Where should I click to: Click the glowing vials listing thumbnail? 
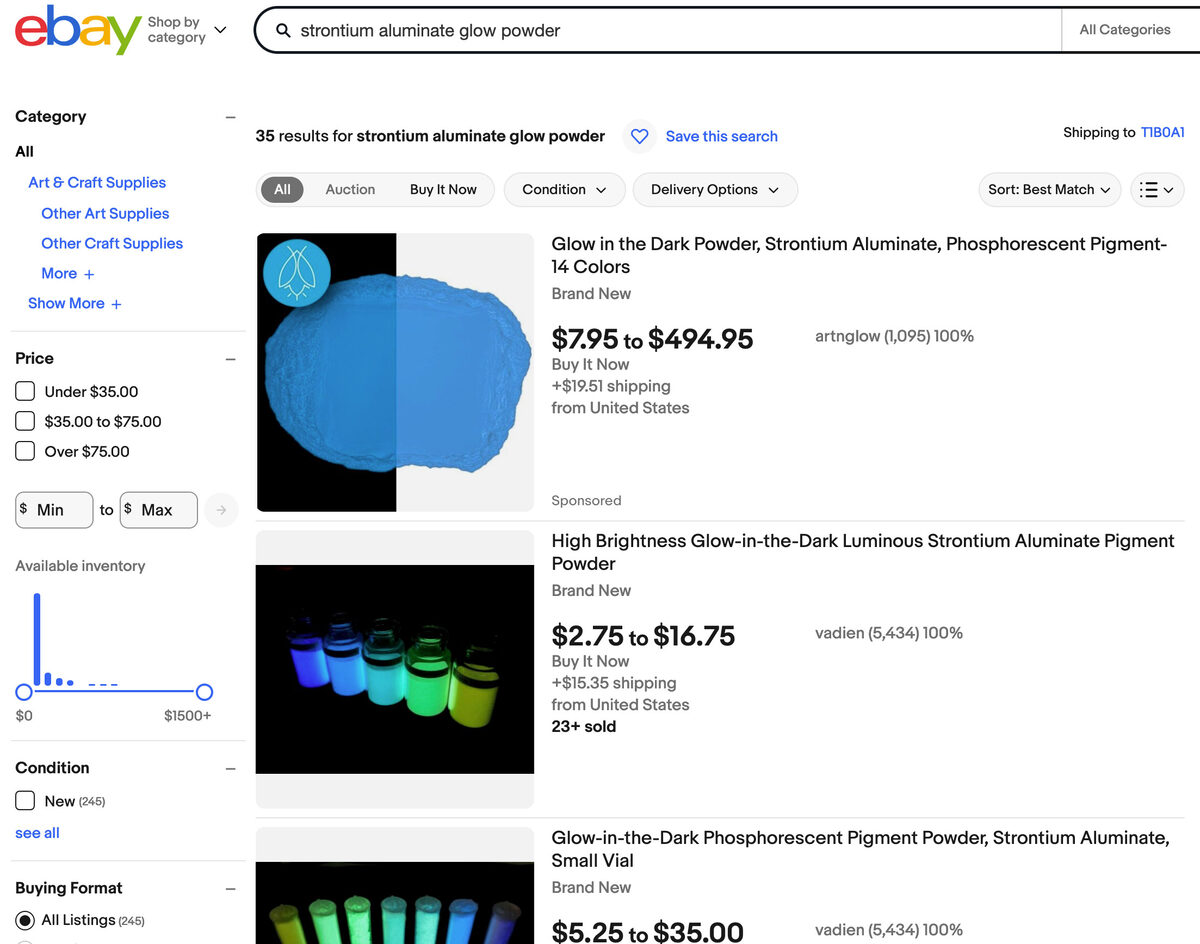[x=395, y=669]
